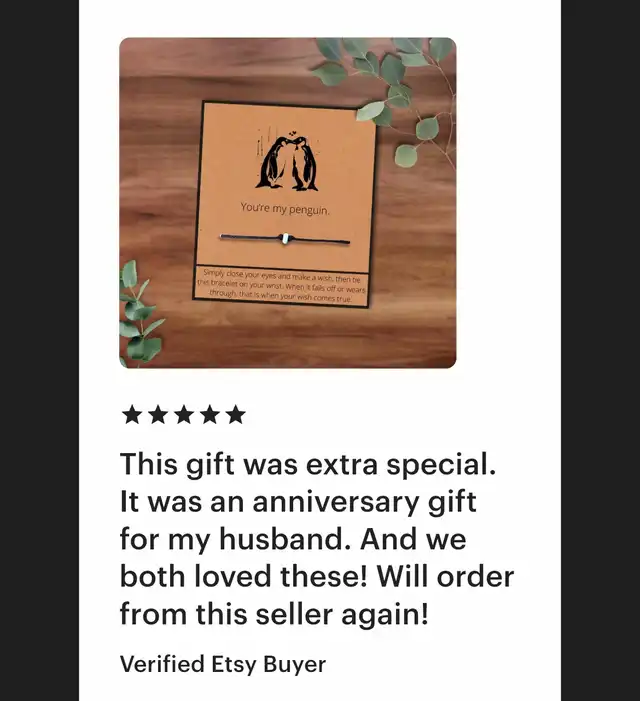Click the eucalyptus sprig at bottom-left of photo
Image resolution: width=640 pixels, height=701 pixels.
click(139, 315)
